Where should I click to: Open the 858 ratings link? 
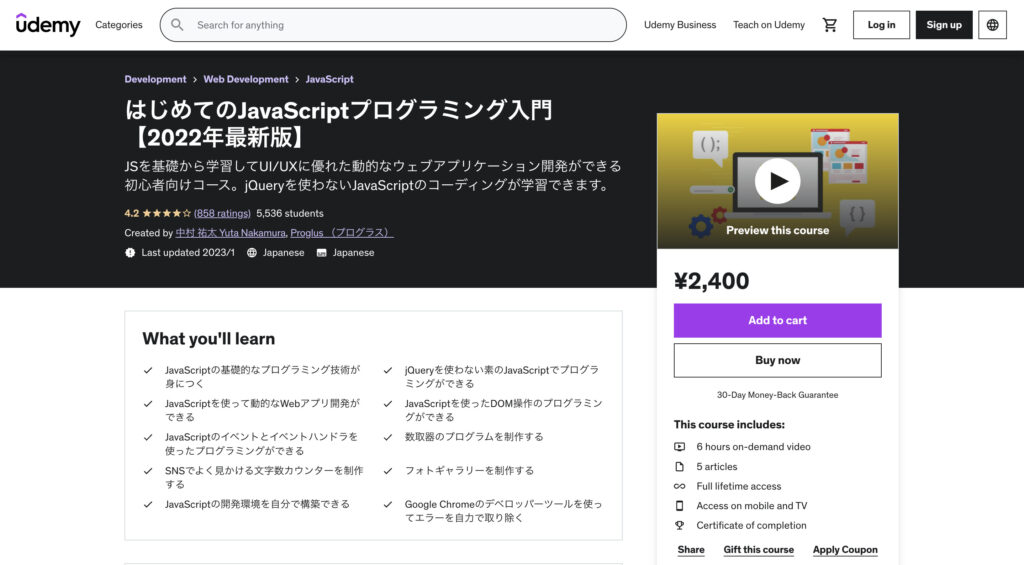222,213
